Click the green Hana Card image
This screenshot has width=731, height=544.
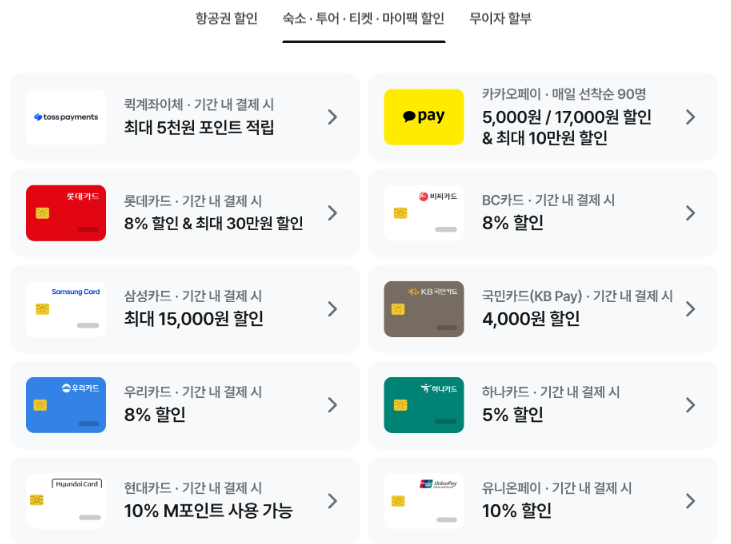click(x=424, y=405)
